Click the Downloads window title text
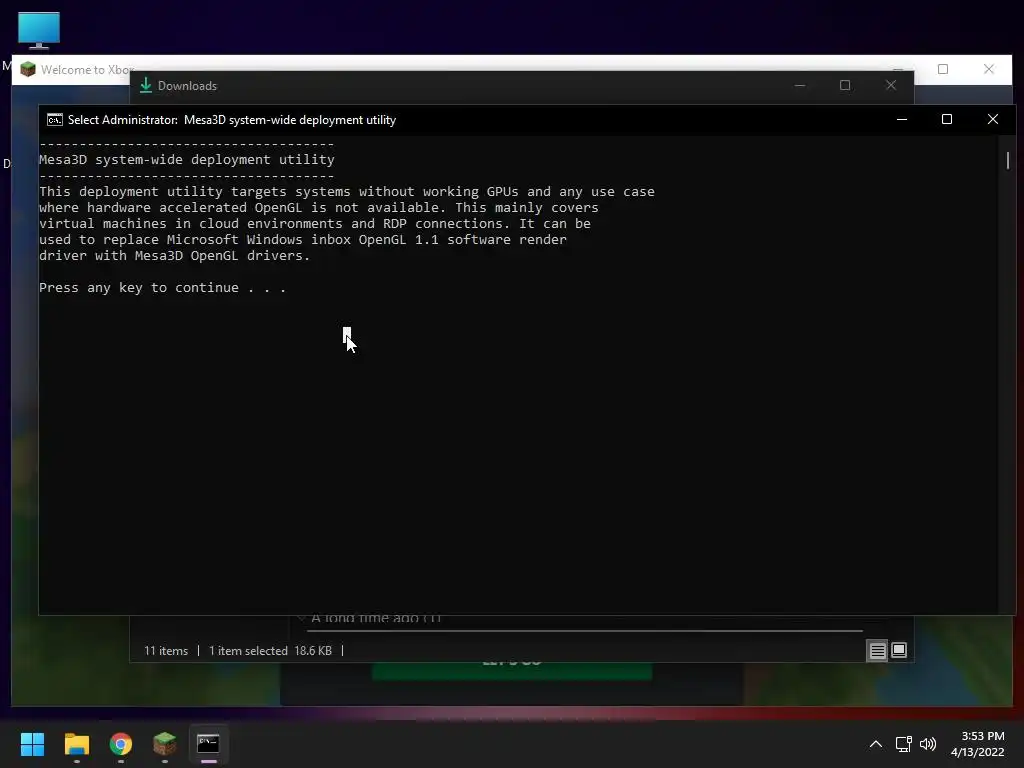 tap(187, 86)
